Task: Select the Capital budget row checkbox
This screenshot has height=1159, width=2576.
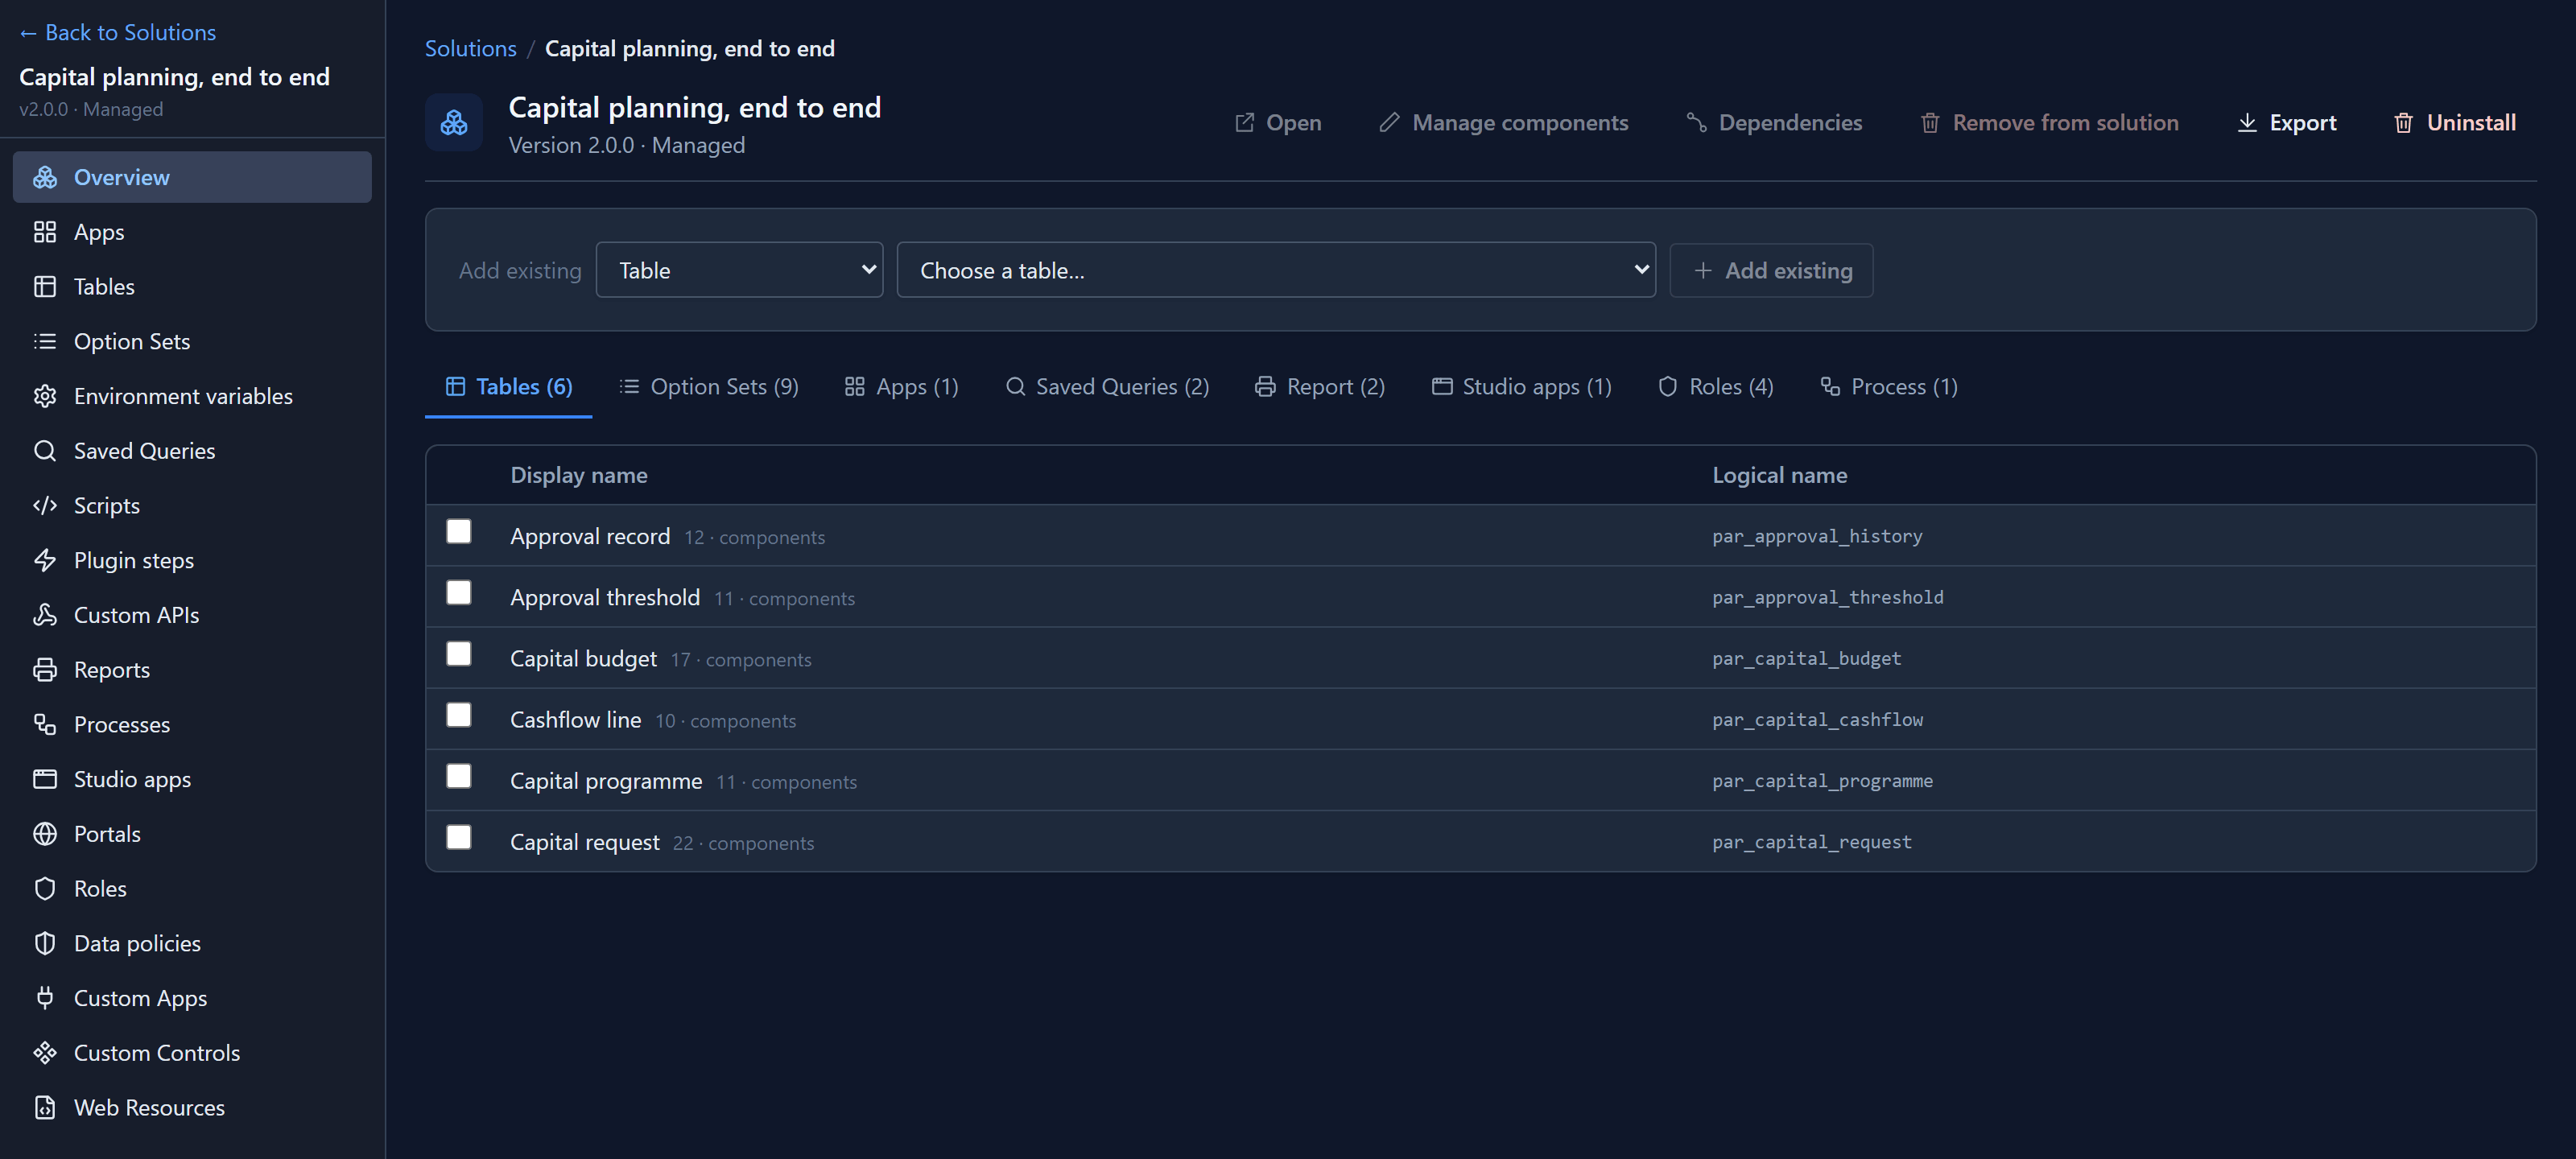Action: coord(459,653)
